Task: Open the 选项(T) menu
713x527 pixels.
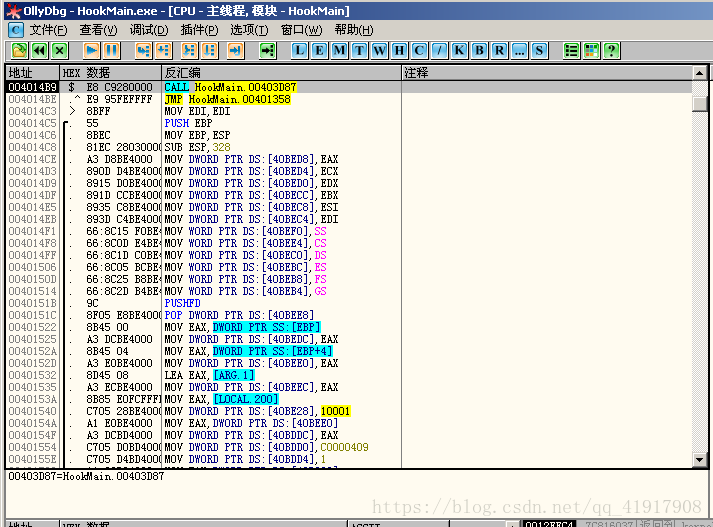Action: pyautogui.click(x=249, y=30)
